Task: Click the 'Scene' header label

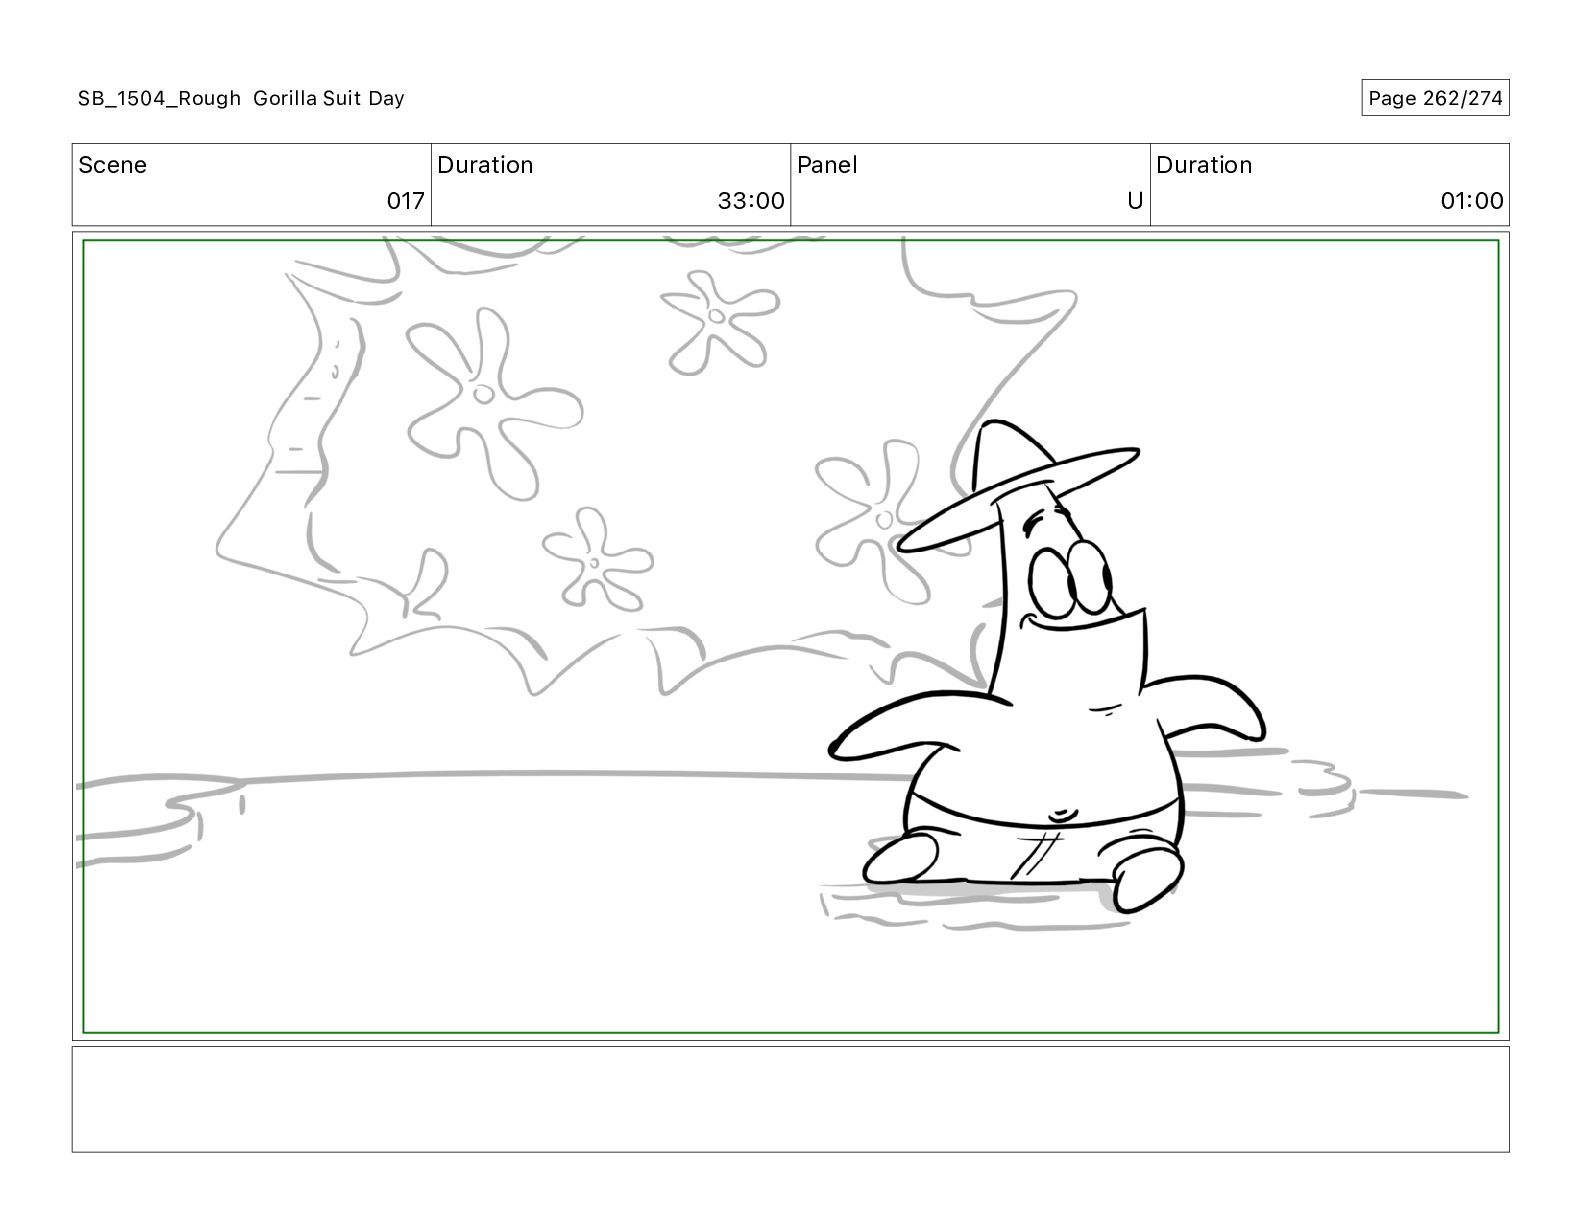Action: click(112, 165)
